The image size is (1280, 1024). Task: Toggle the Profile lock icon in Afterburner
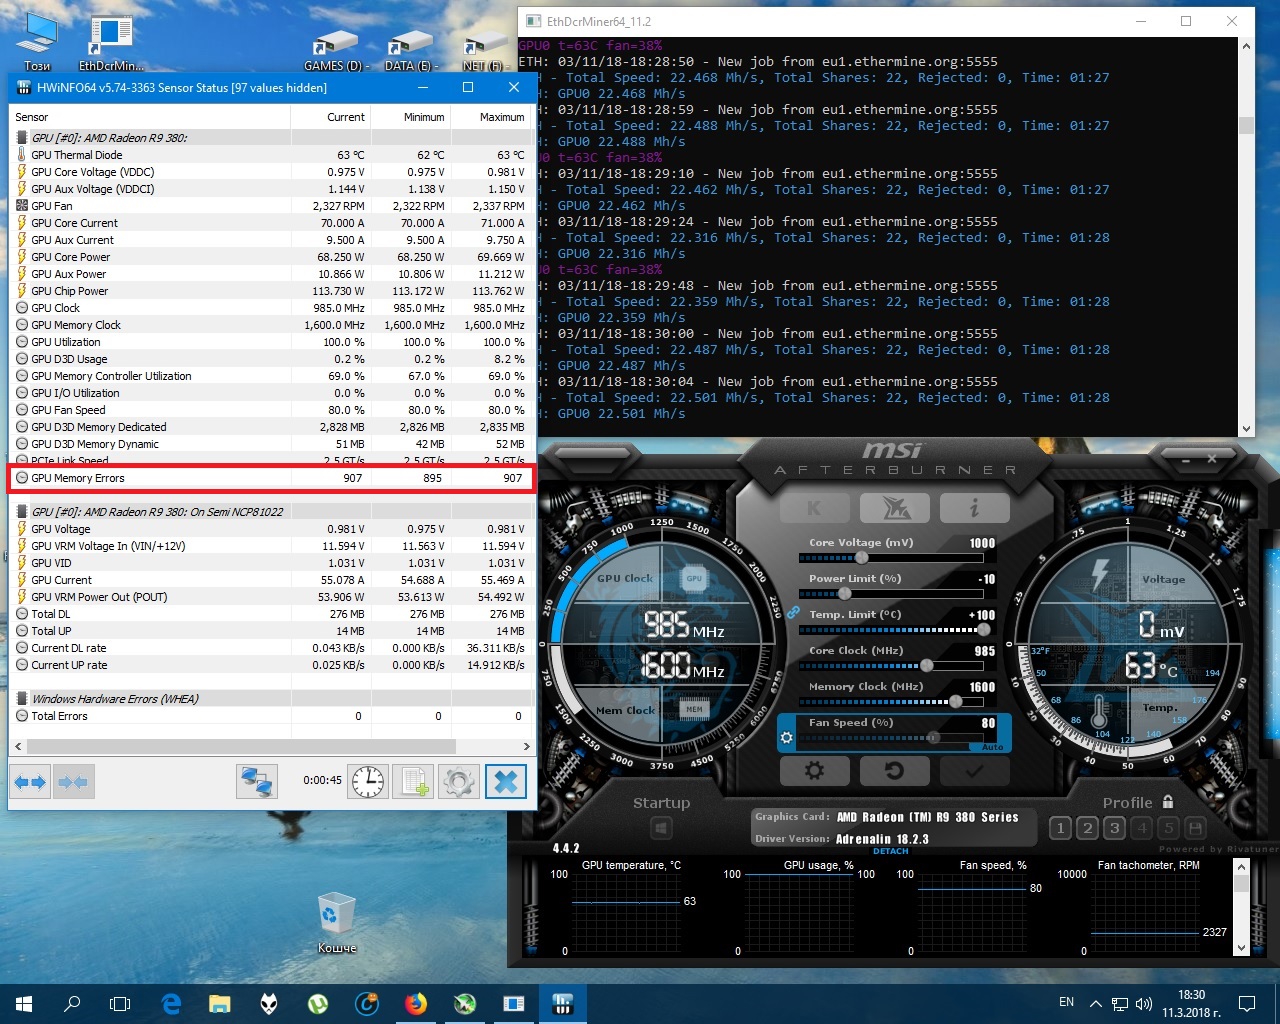coord(1168,802)
